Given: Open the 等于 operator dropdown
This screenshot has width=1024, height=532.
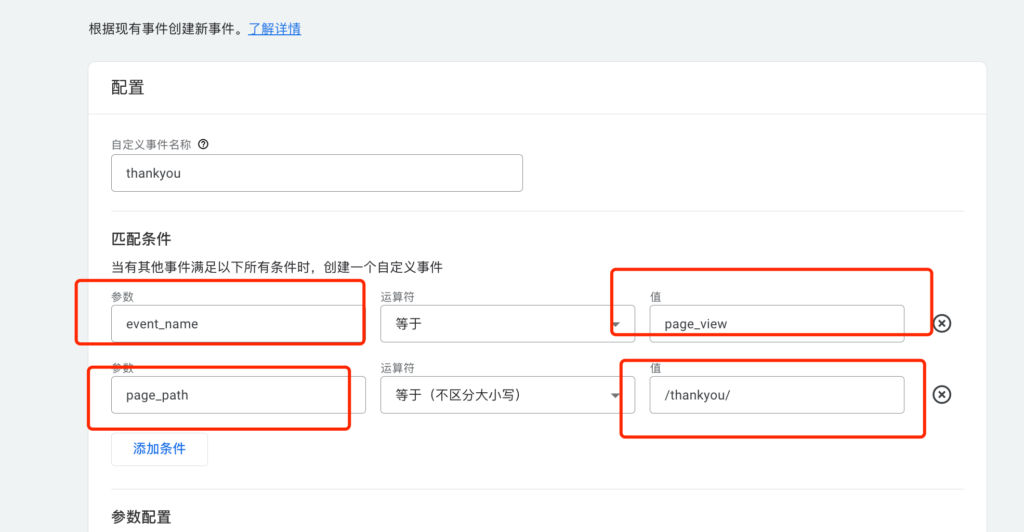Looking at the screenshot, I should 507,324.
